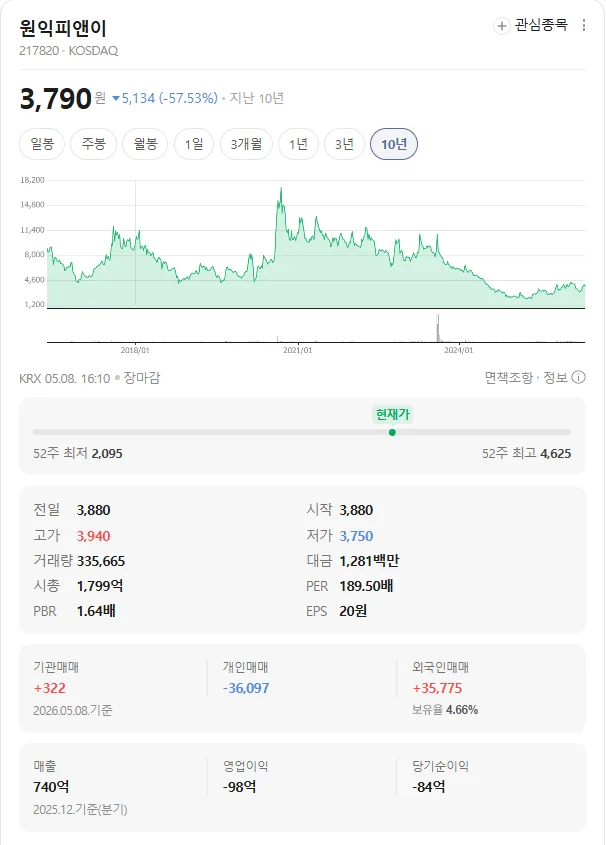The image size is (606, 845).
Task: Click the 기관매매 +322 figure
Action: tap(50, 688)
